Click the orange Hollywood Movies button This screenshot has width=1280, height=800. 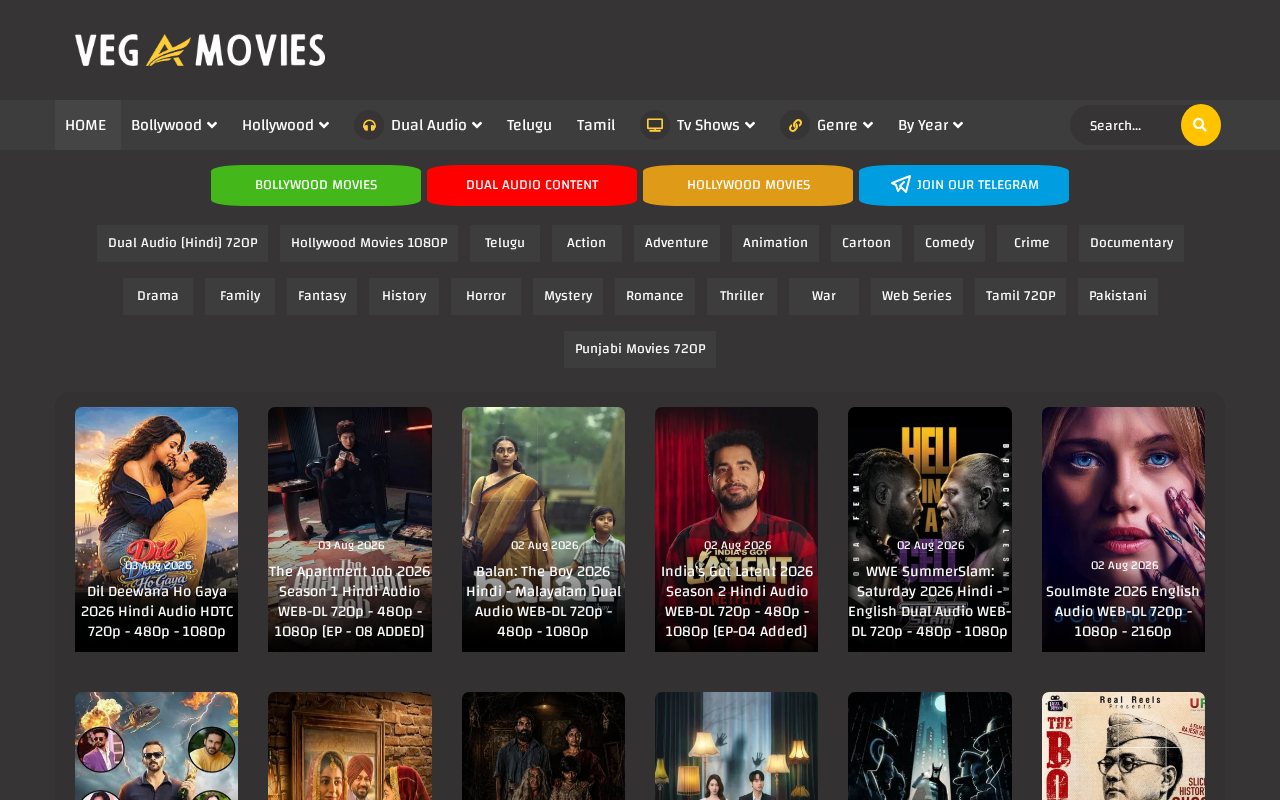coord(748,185)
